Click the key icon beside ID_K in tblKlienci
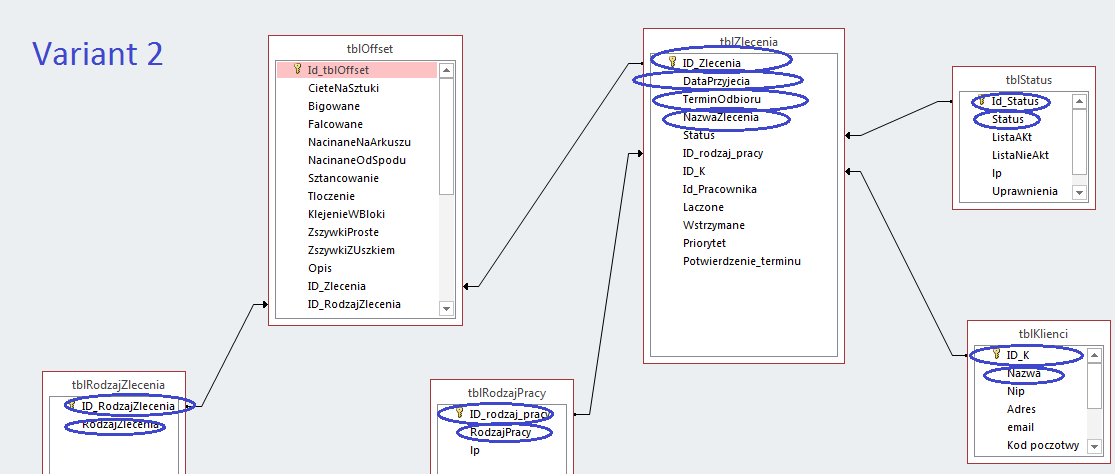Screen dimensions: 1115x474 (x=996, y=354)
